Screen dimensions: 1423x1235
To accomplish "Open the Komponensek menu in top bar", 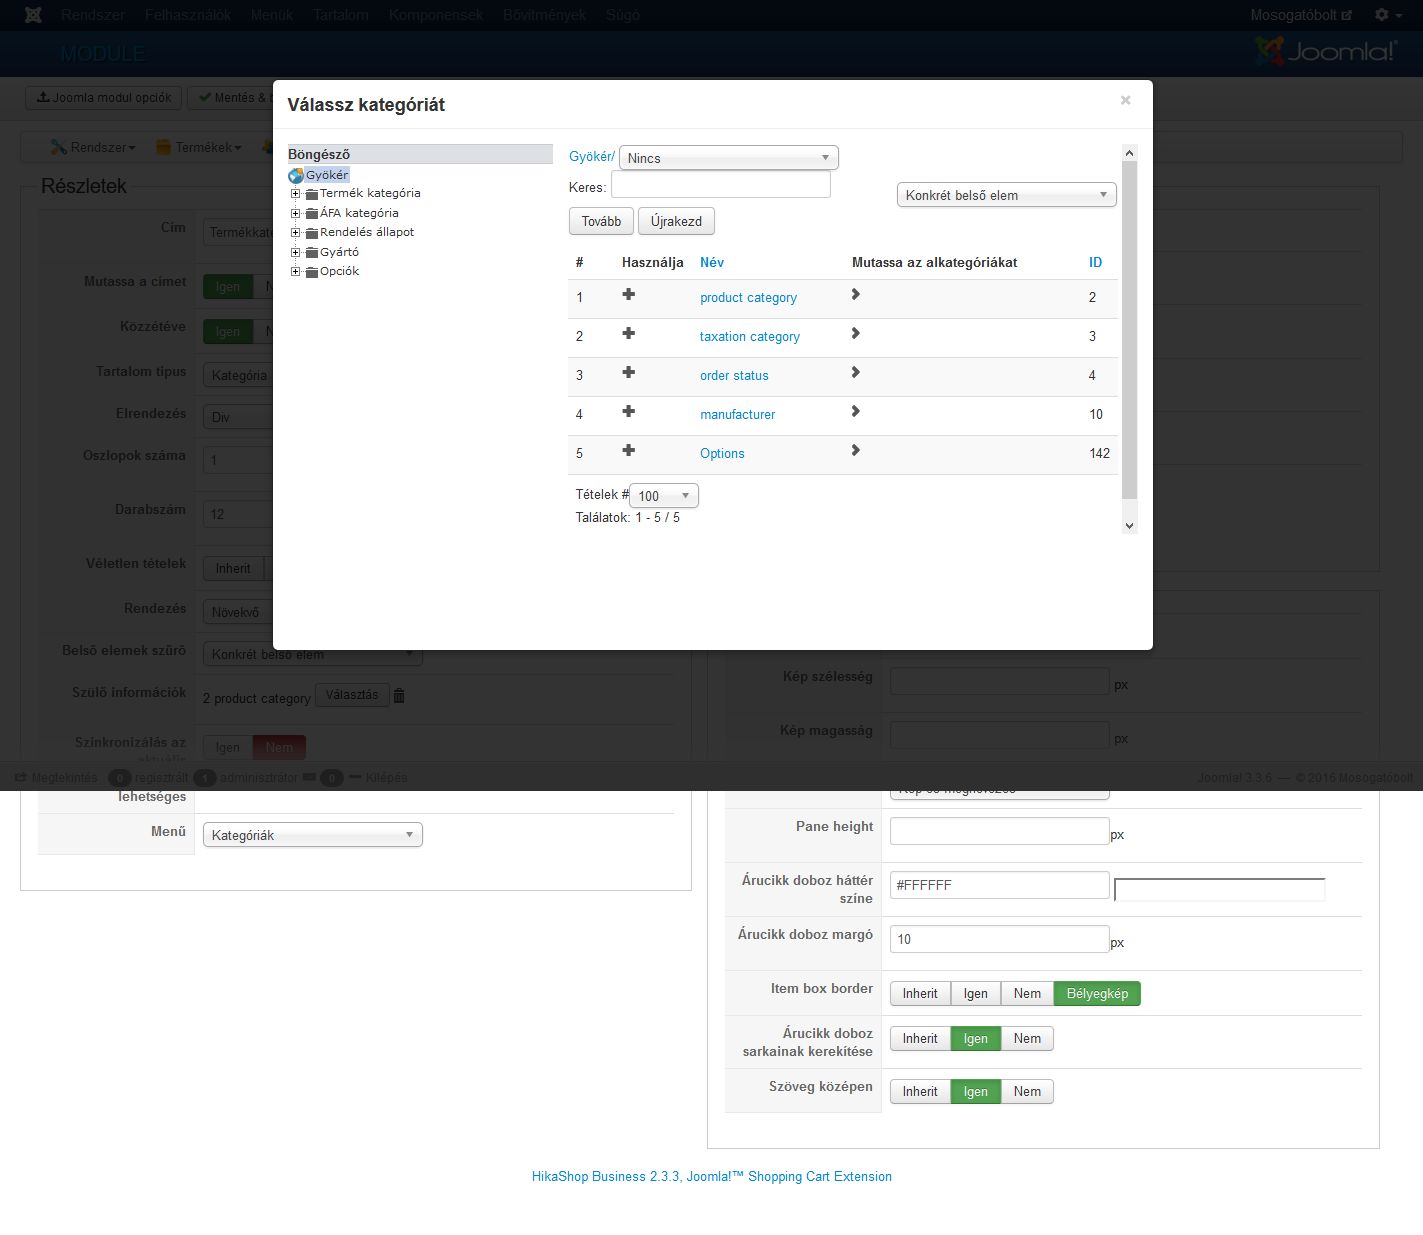I will click(436, 15).
